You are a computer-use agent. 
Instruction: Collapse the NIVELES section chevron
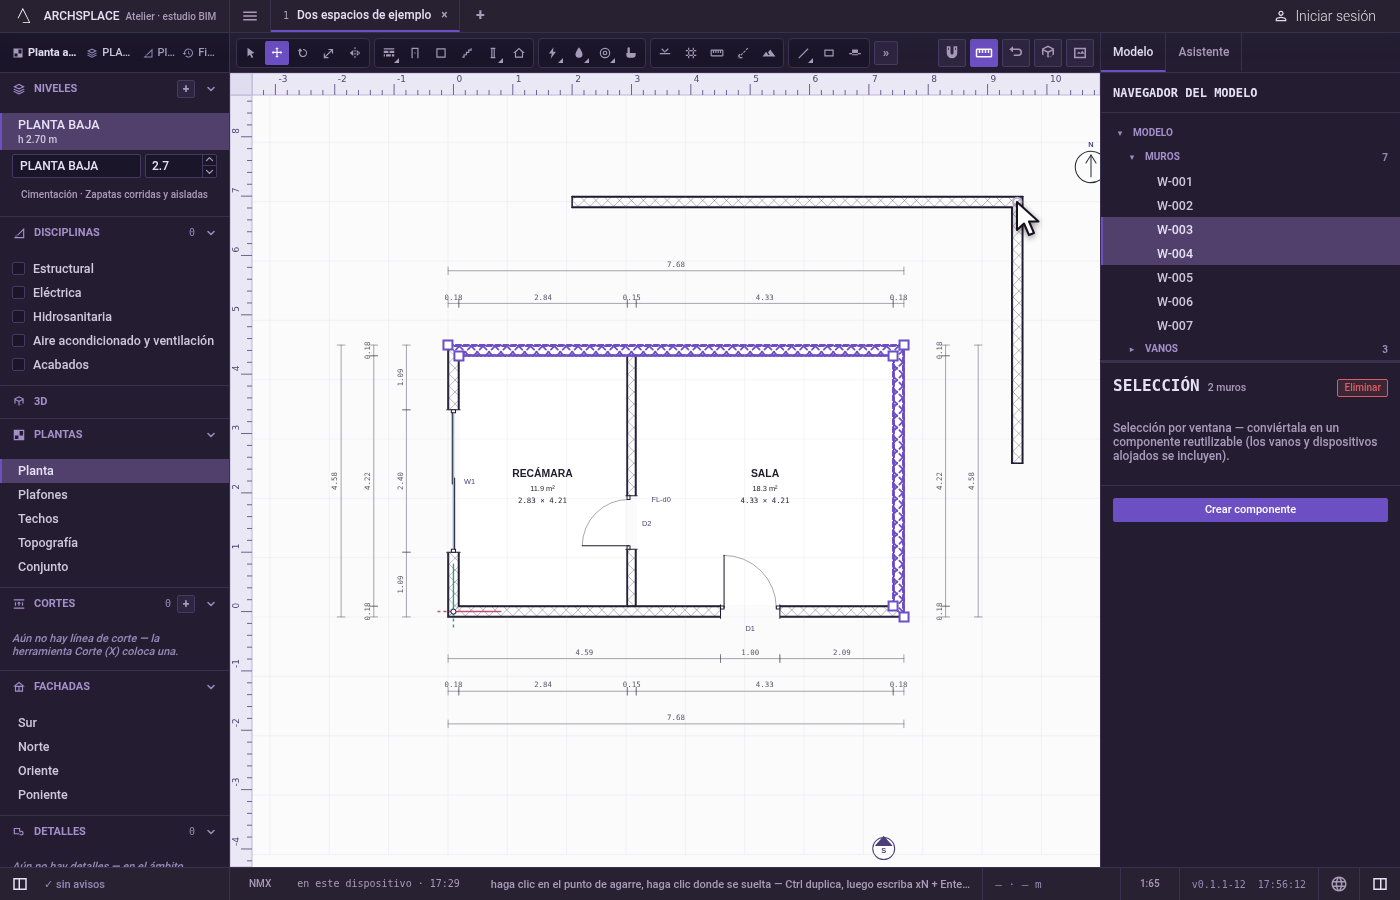pyautogui.click(x=211, y=89)
